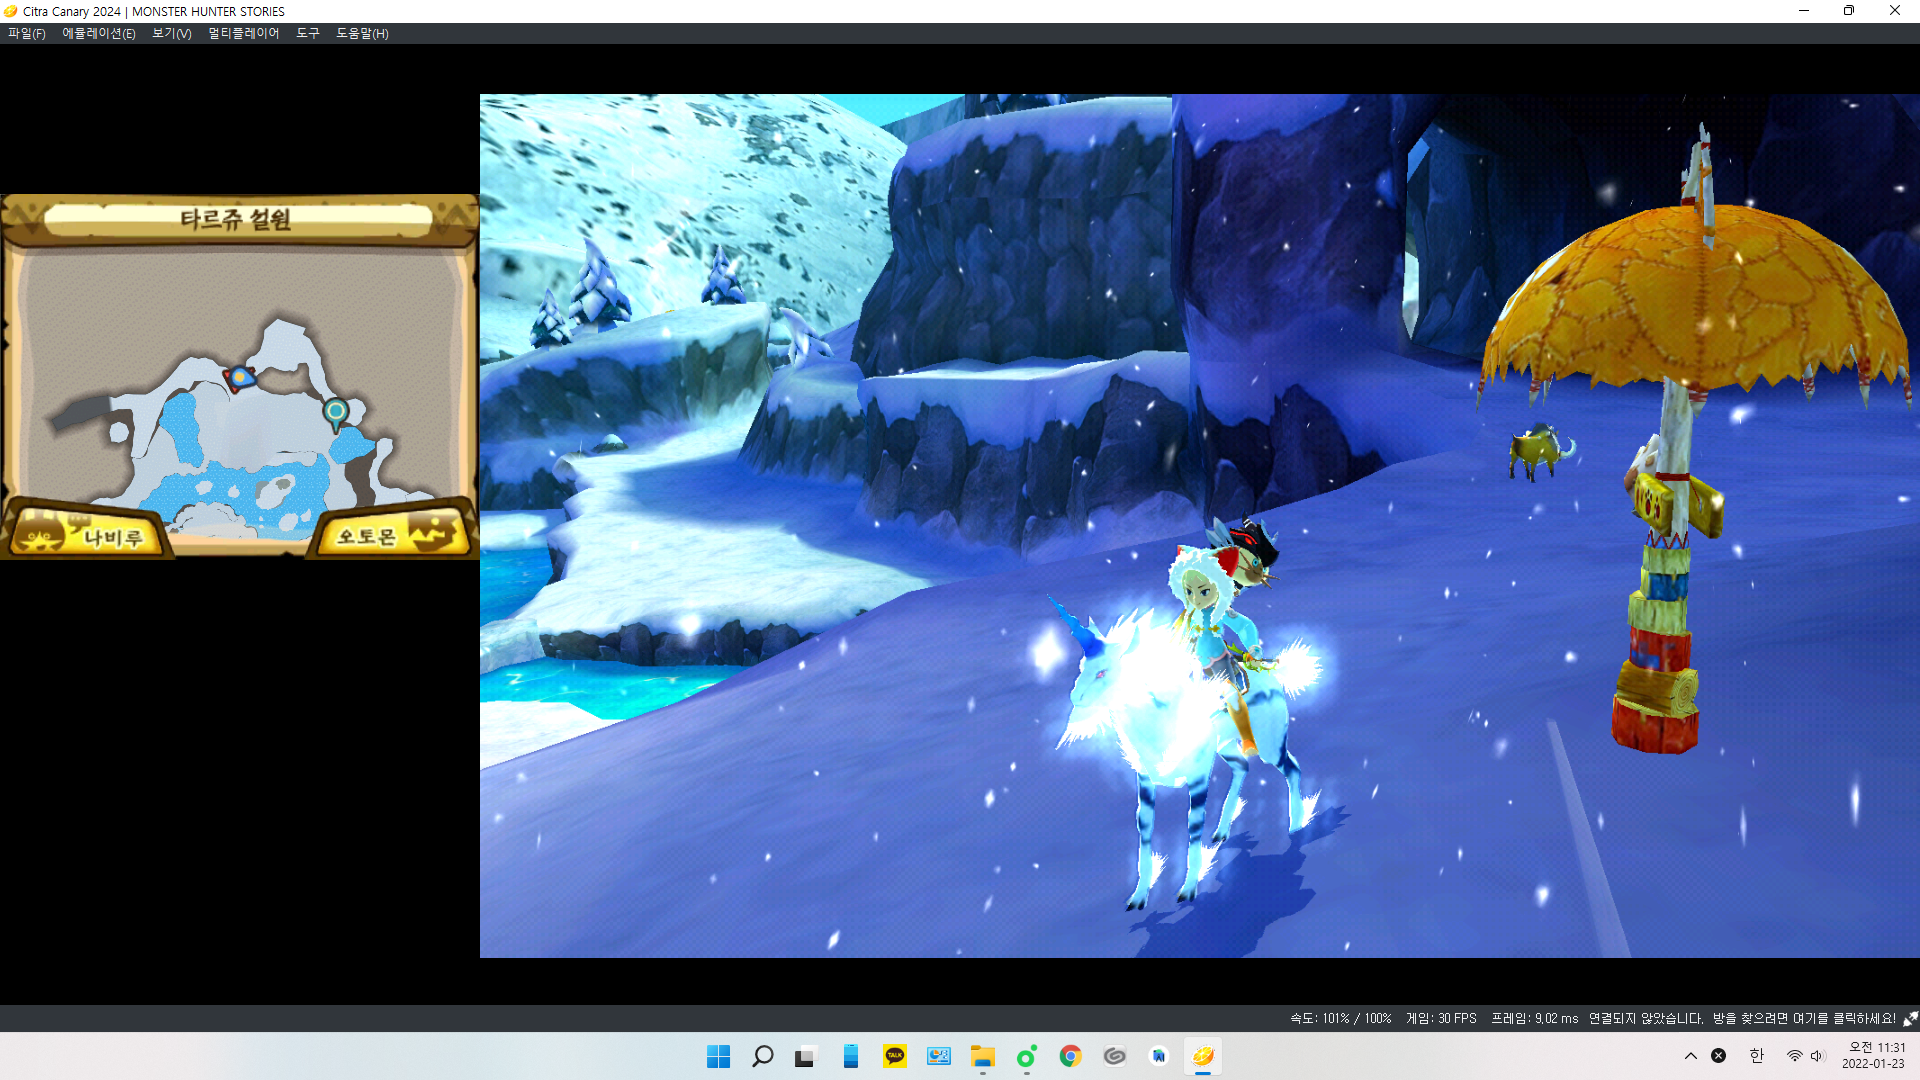
Task: Expand hidden system tray icons
Action: coord(1690,1056)
